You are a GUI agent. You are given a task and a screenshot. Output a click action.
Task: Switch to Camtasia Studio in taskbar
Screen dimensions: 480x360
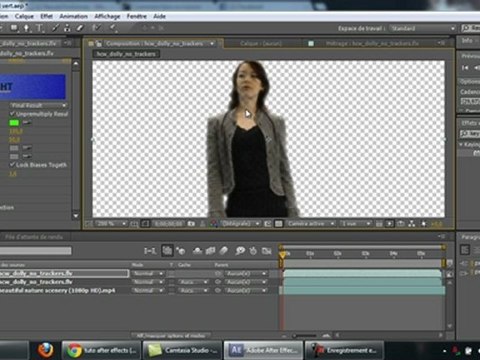(182, 350)
